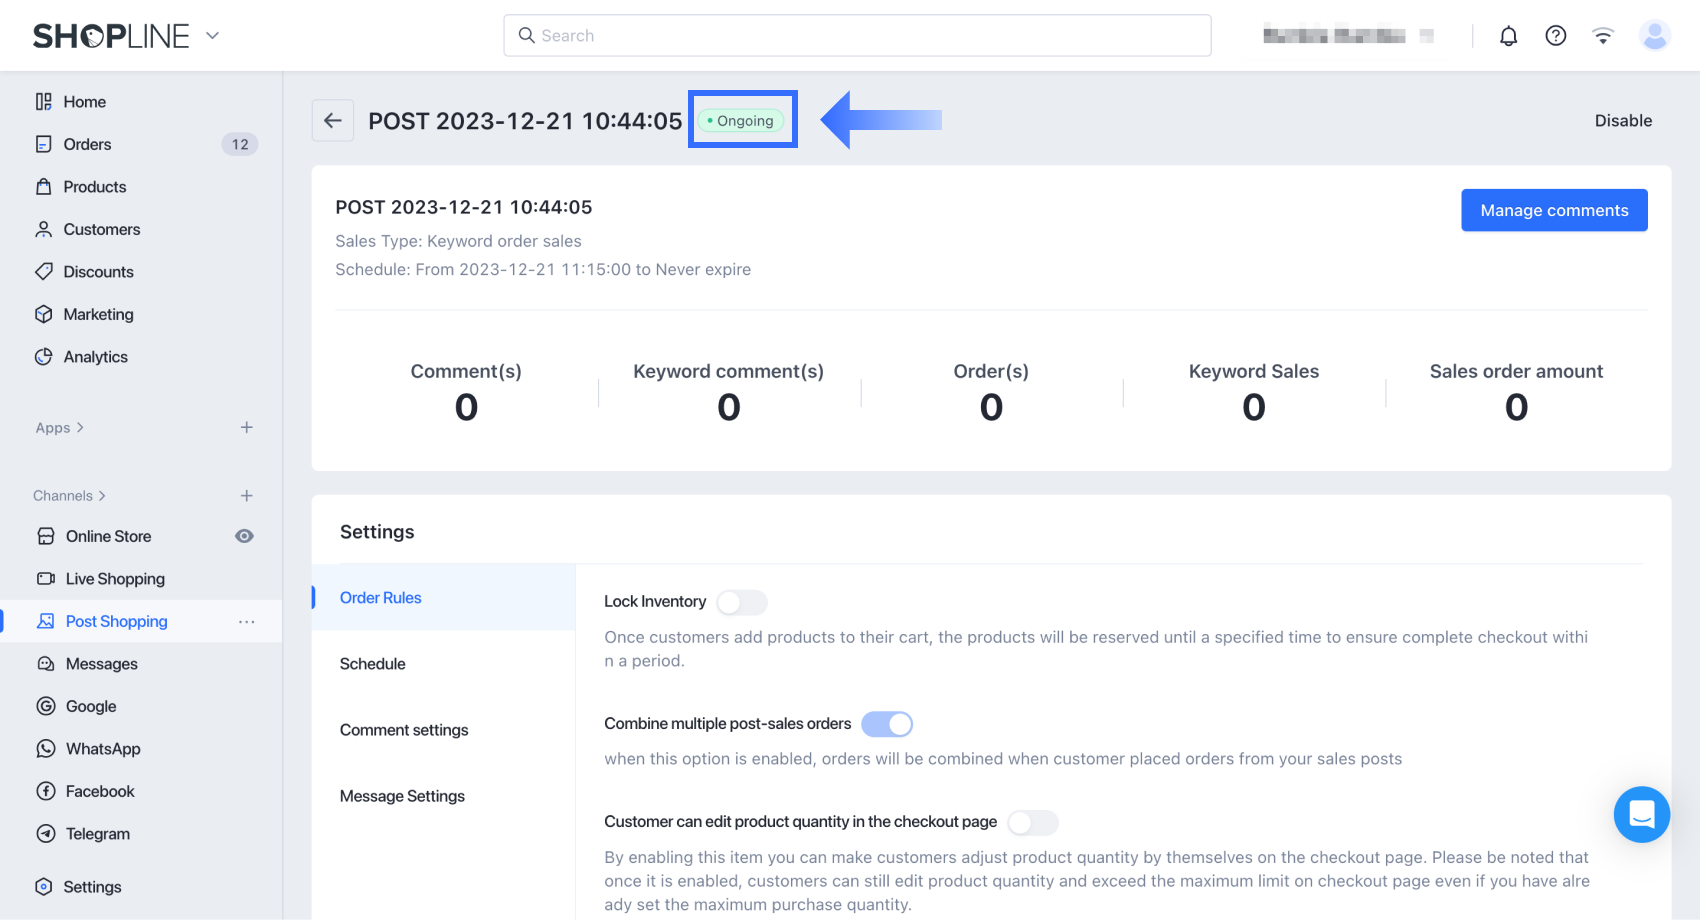Expand the Channels section
The image size is (1700, 920).
(x=69, y=496)
